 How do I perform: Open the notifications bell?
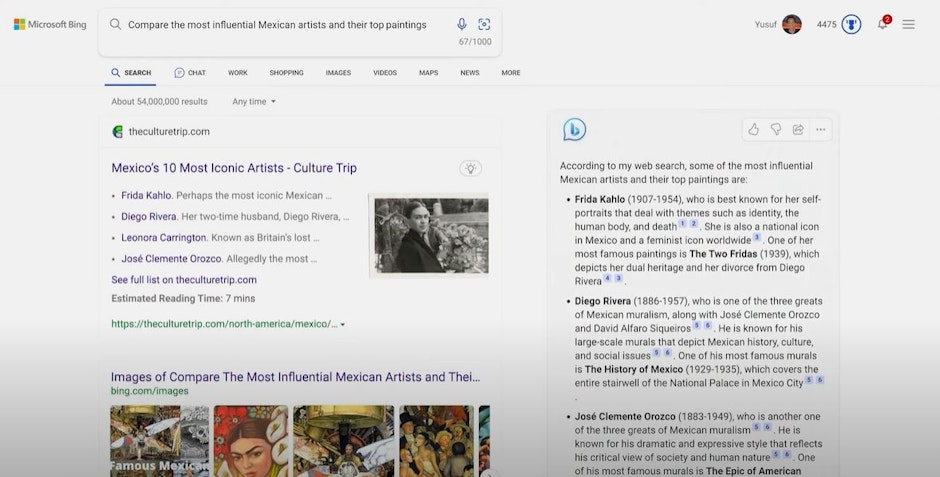pyautogui.click(x=882, y=25)
